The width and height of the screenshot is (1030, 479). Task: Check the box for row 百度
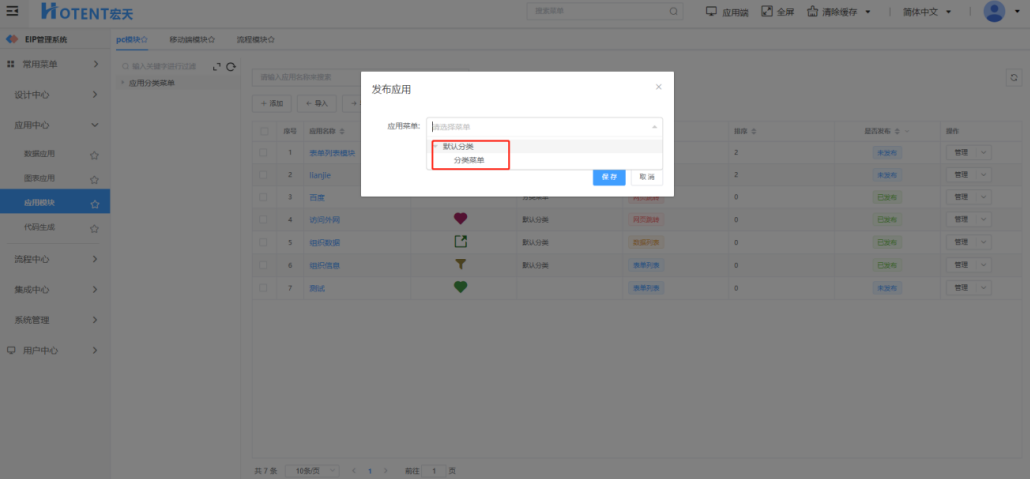(263, 196)
